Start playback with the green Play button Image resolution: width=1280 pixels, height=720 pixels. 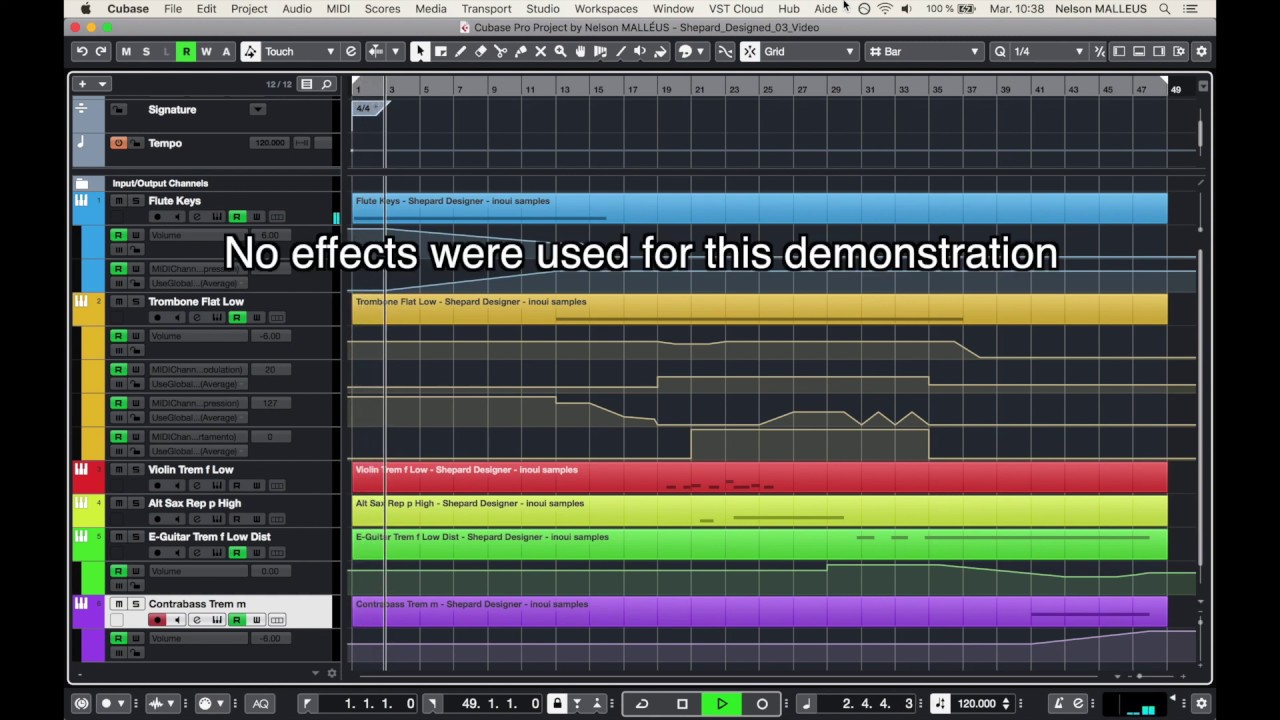(722, 704)
